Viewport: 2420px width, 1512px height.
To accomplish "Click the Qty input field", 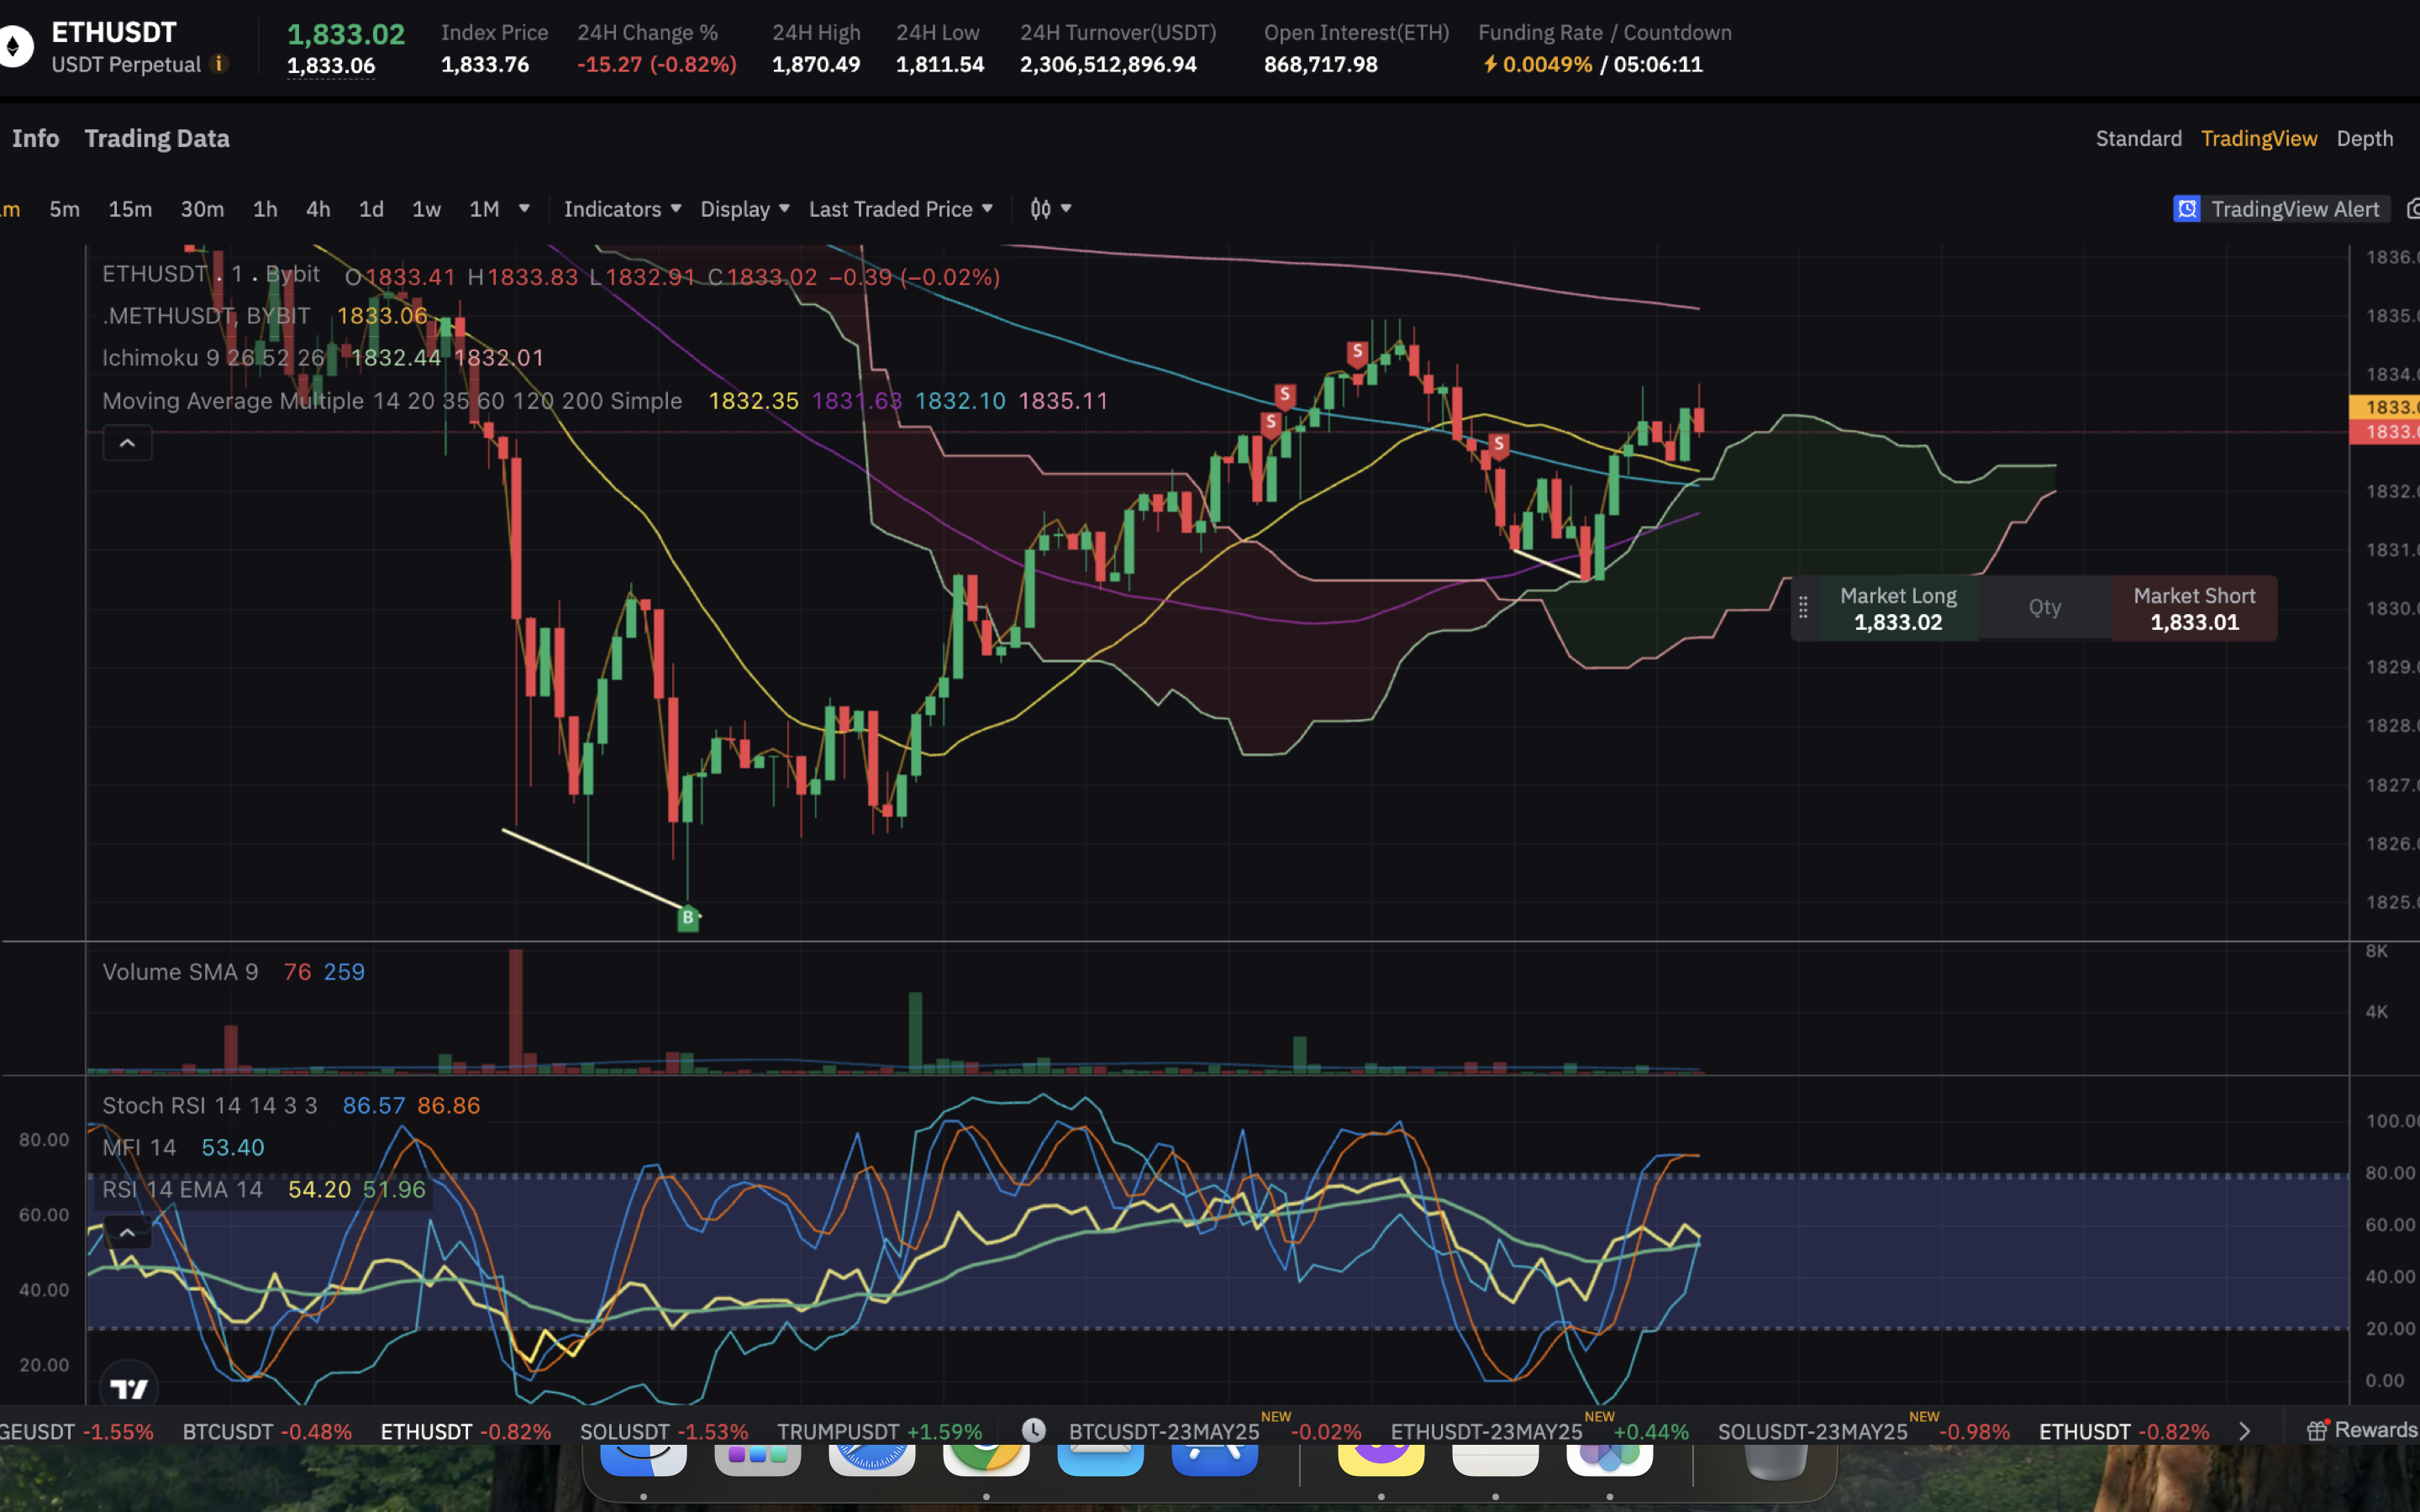I will pyautogui.click(x=2045, y=607).
